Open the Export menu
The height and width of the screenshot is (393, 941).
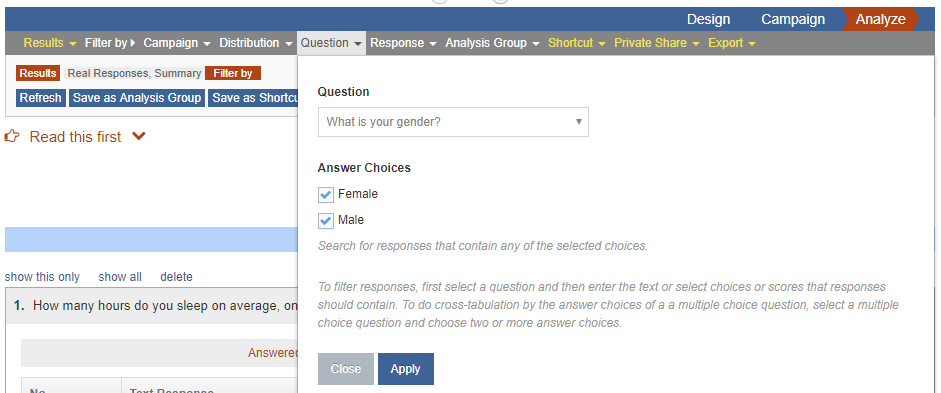[x=732, y=43]
